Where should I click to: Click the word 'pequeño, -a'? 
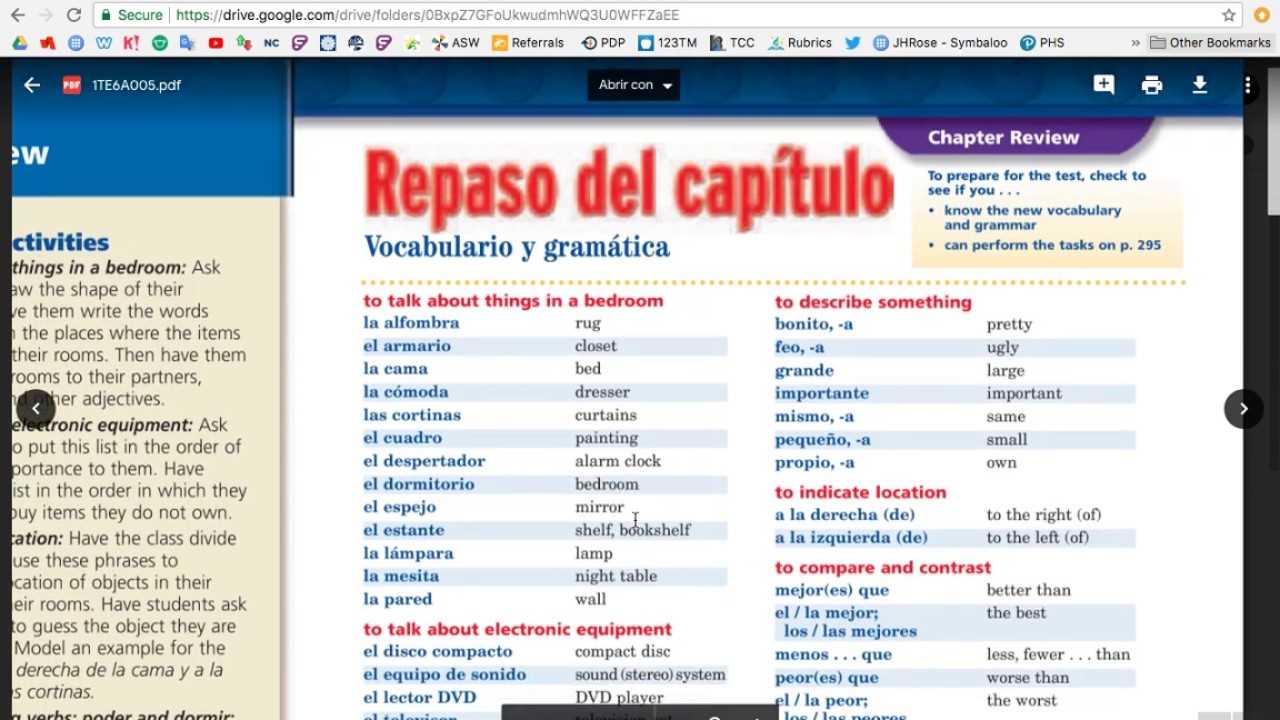click(x=822, y=439)
